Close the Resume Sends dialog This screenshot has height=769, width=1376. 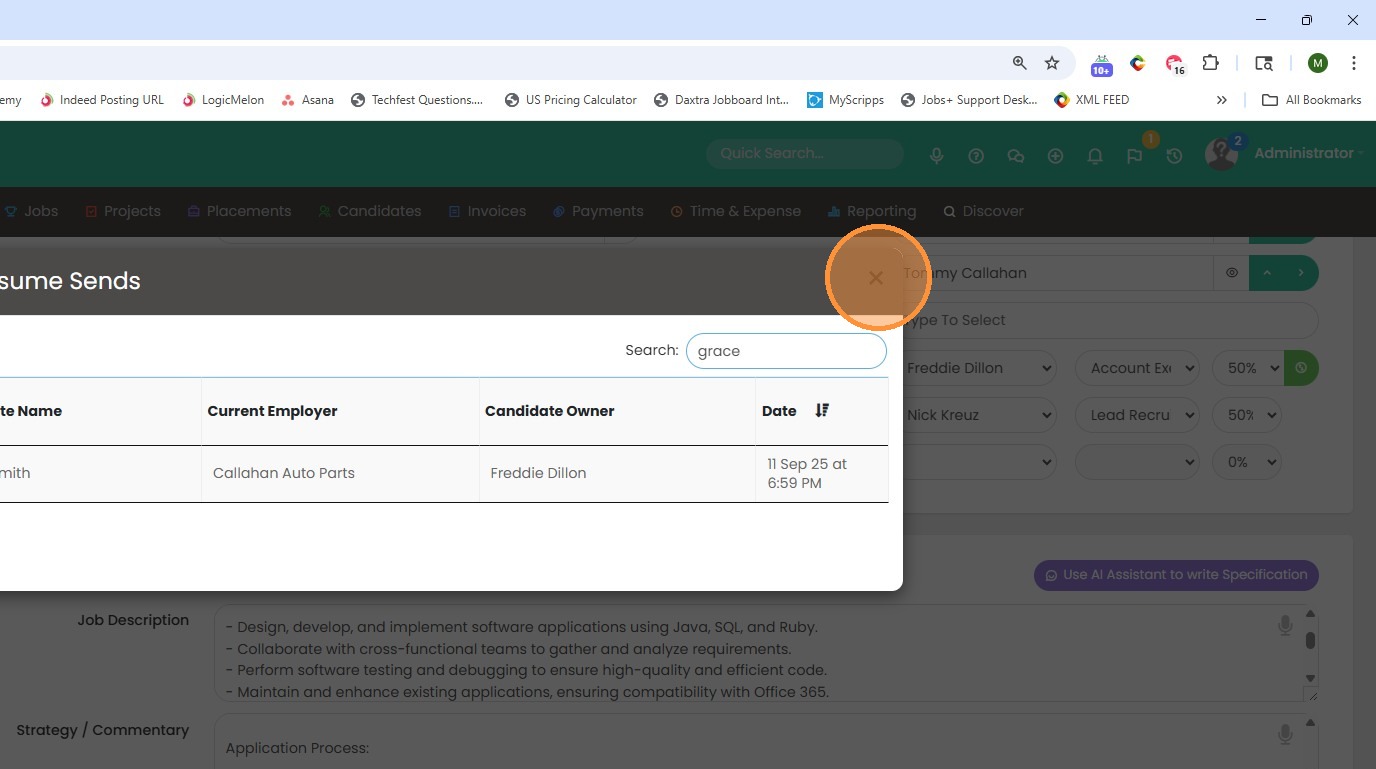tap(876, 278)
